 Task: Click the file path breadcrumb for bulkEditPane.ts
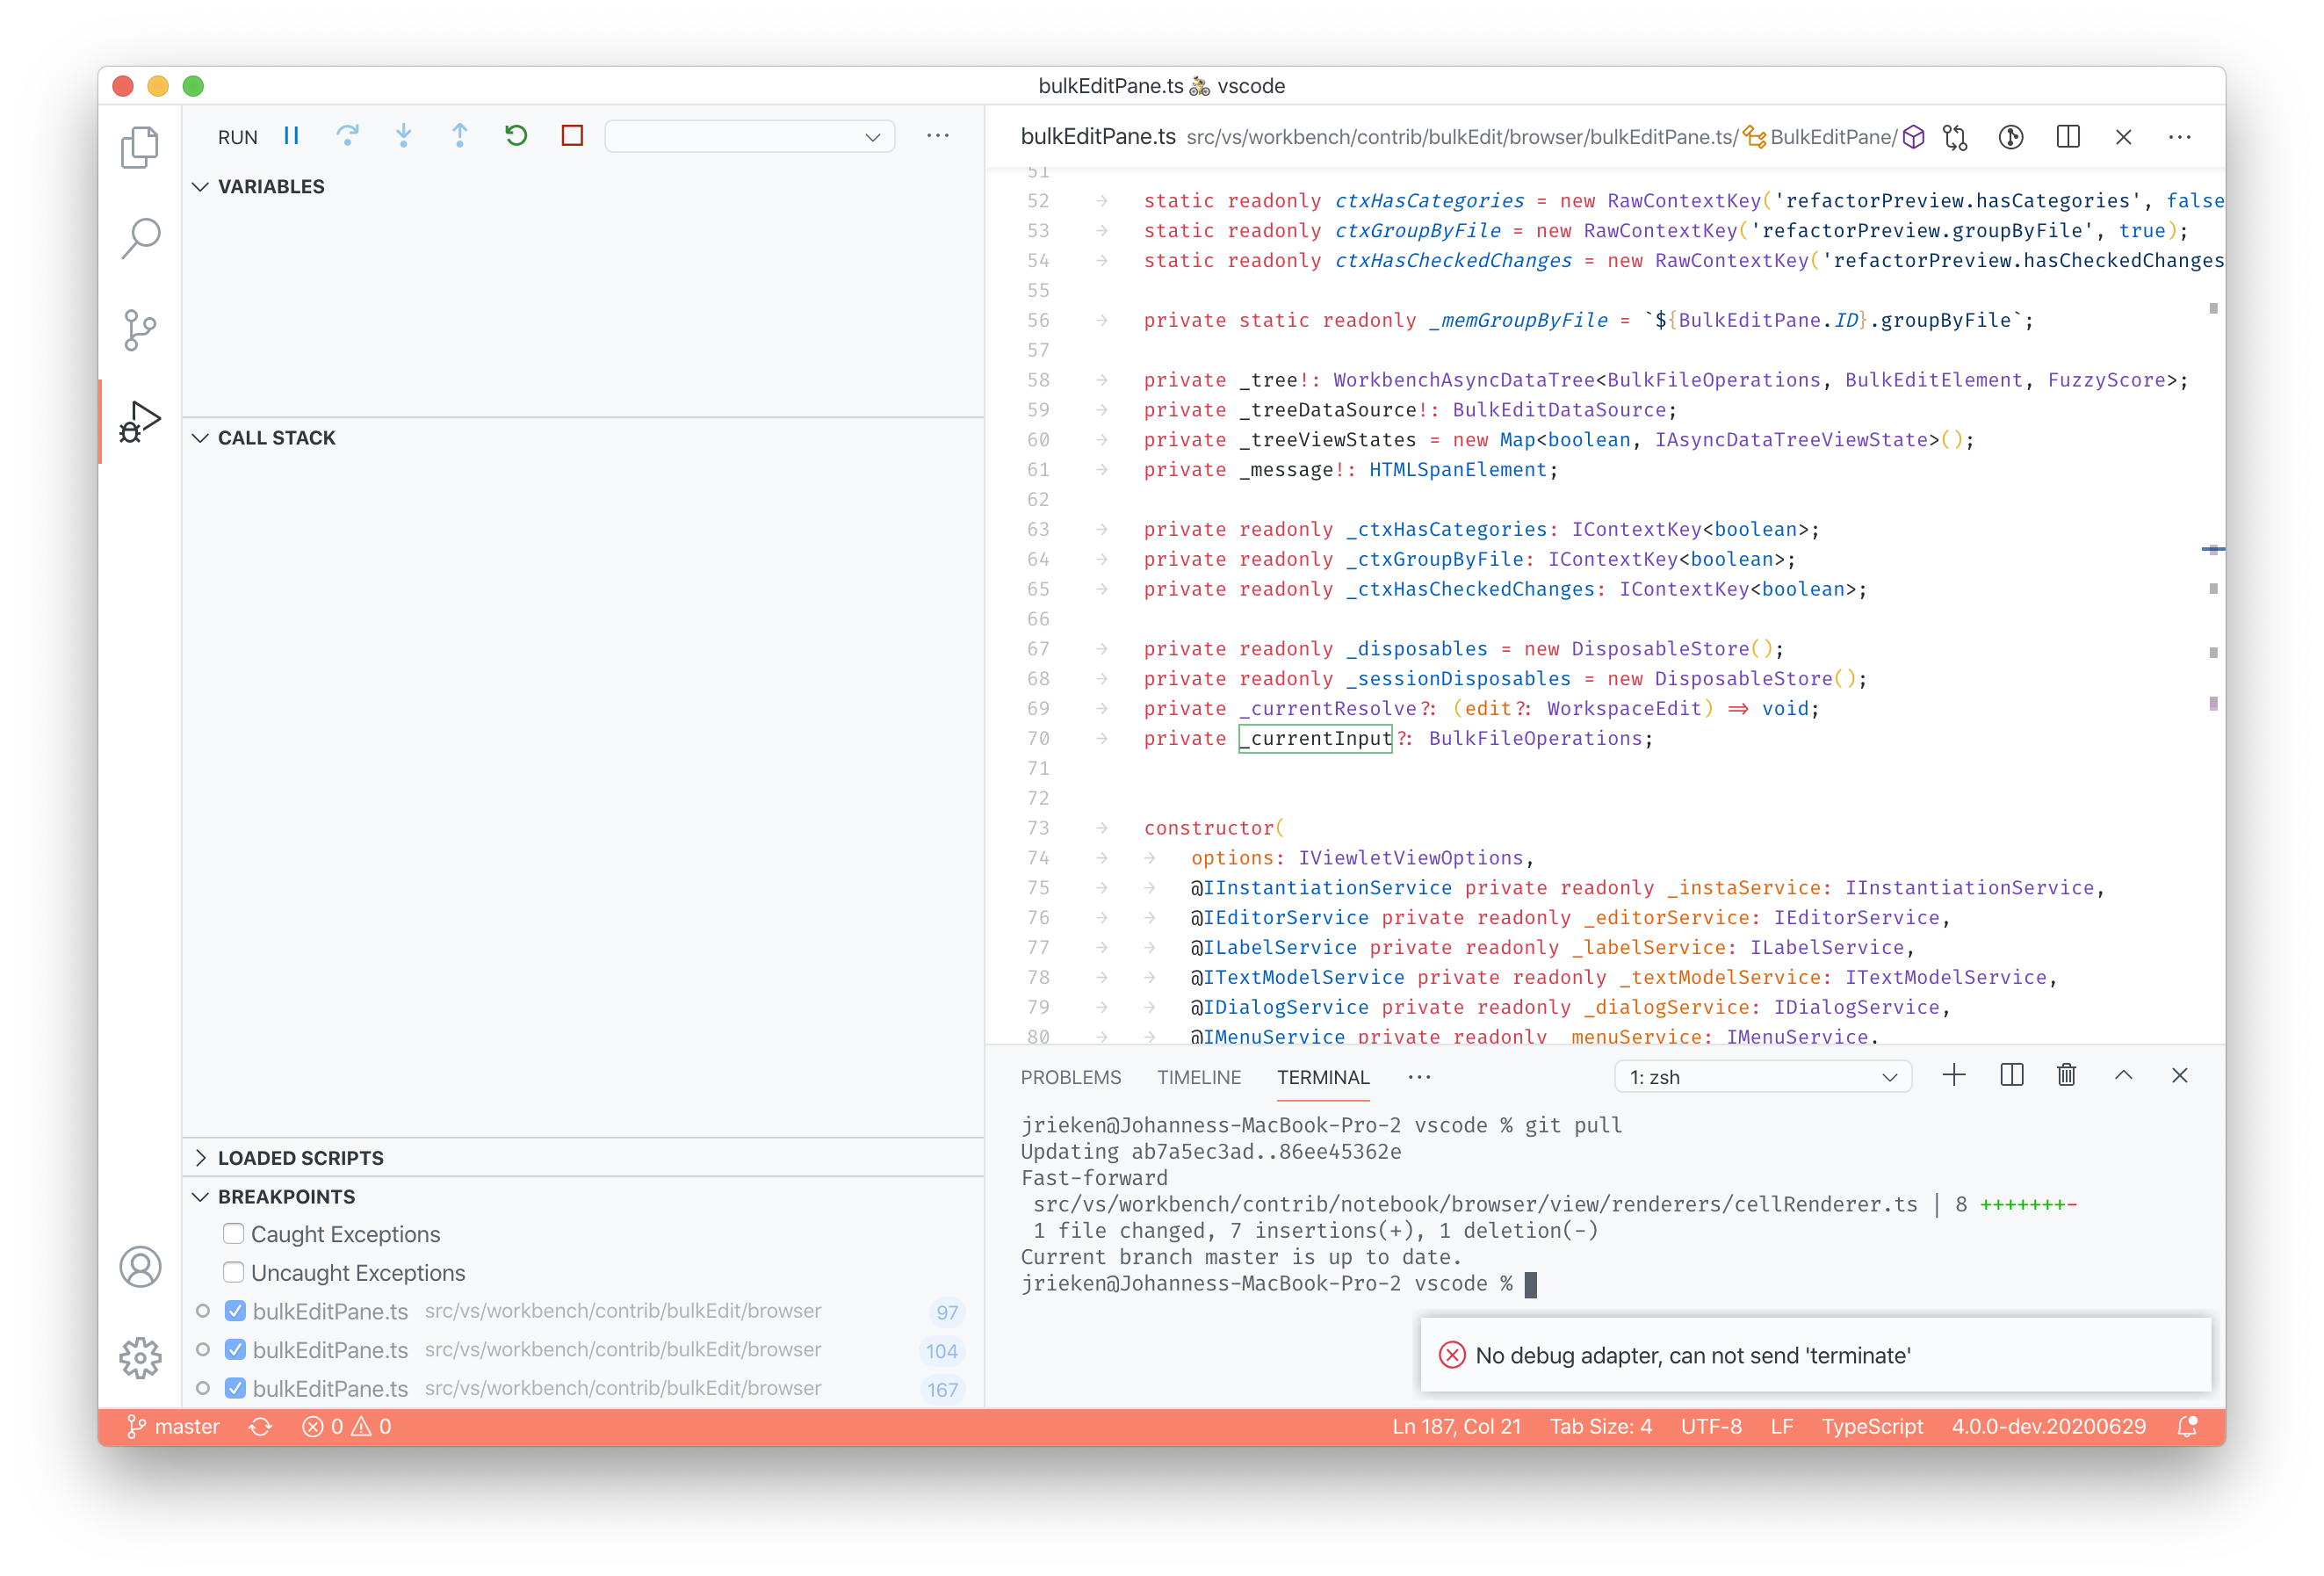tap(1462, 137)
